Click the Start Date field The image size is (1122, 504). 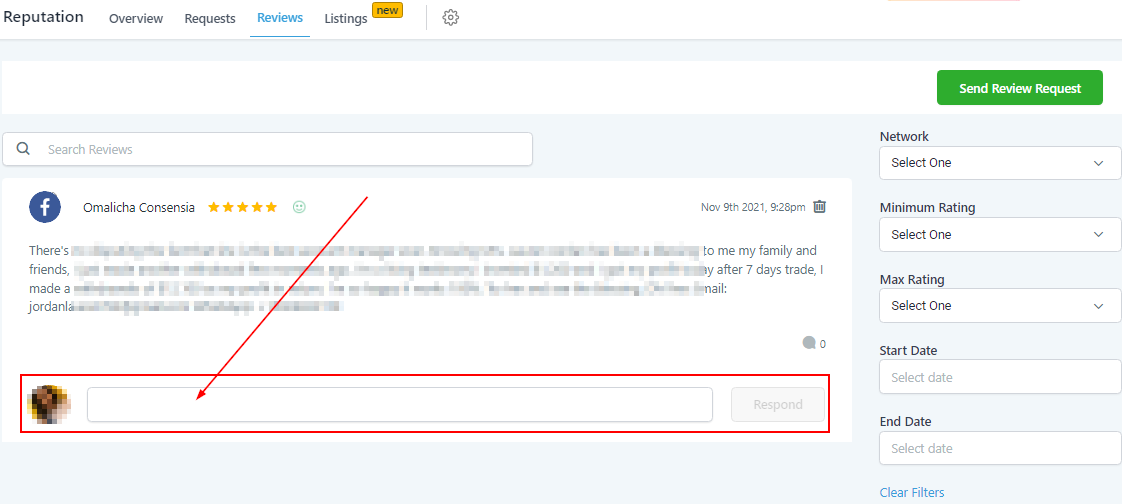click(999, 377)
